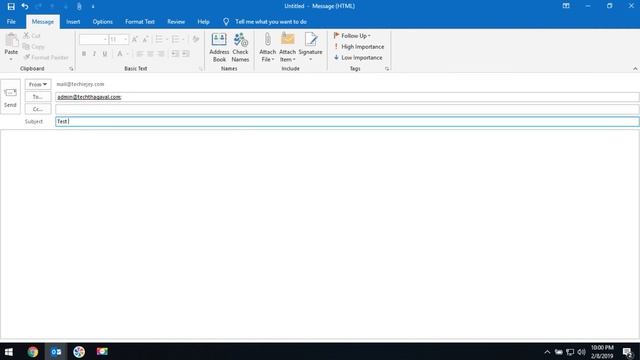
Task: Click Tell me what you want to do
Action: [265, 22]
